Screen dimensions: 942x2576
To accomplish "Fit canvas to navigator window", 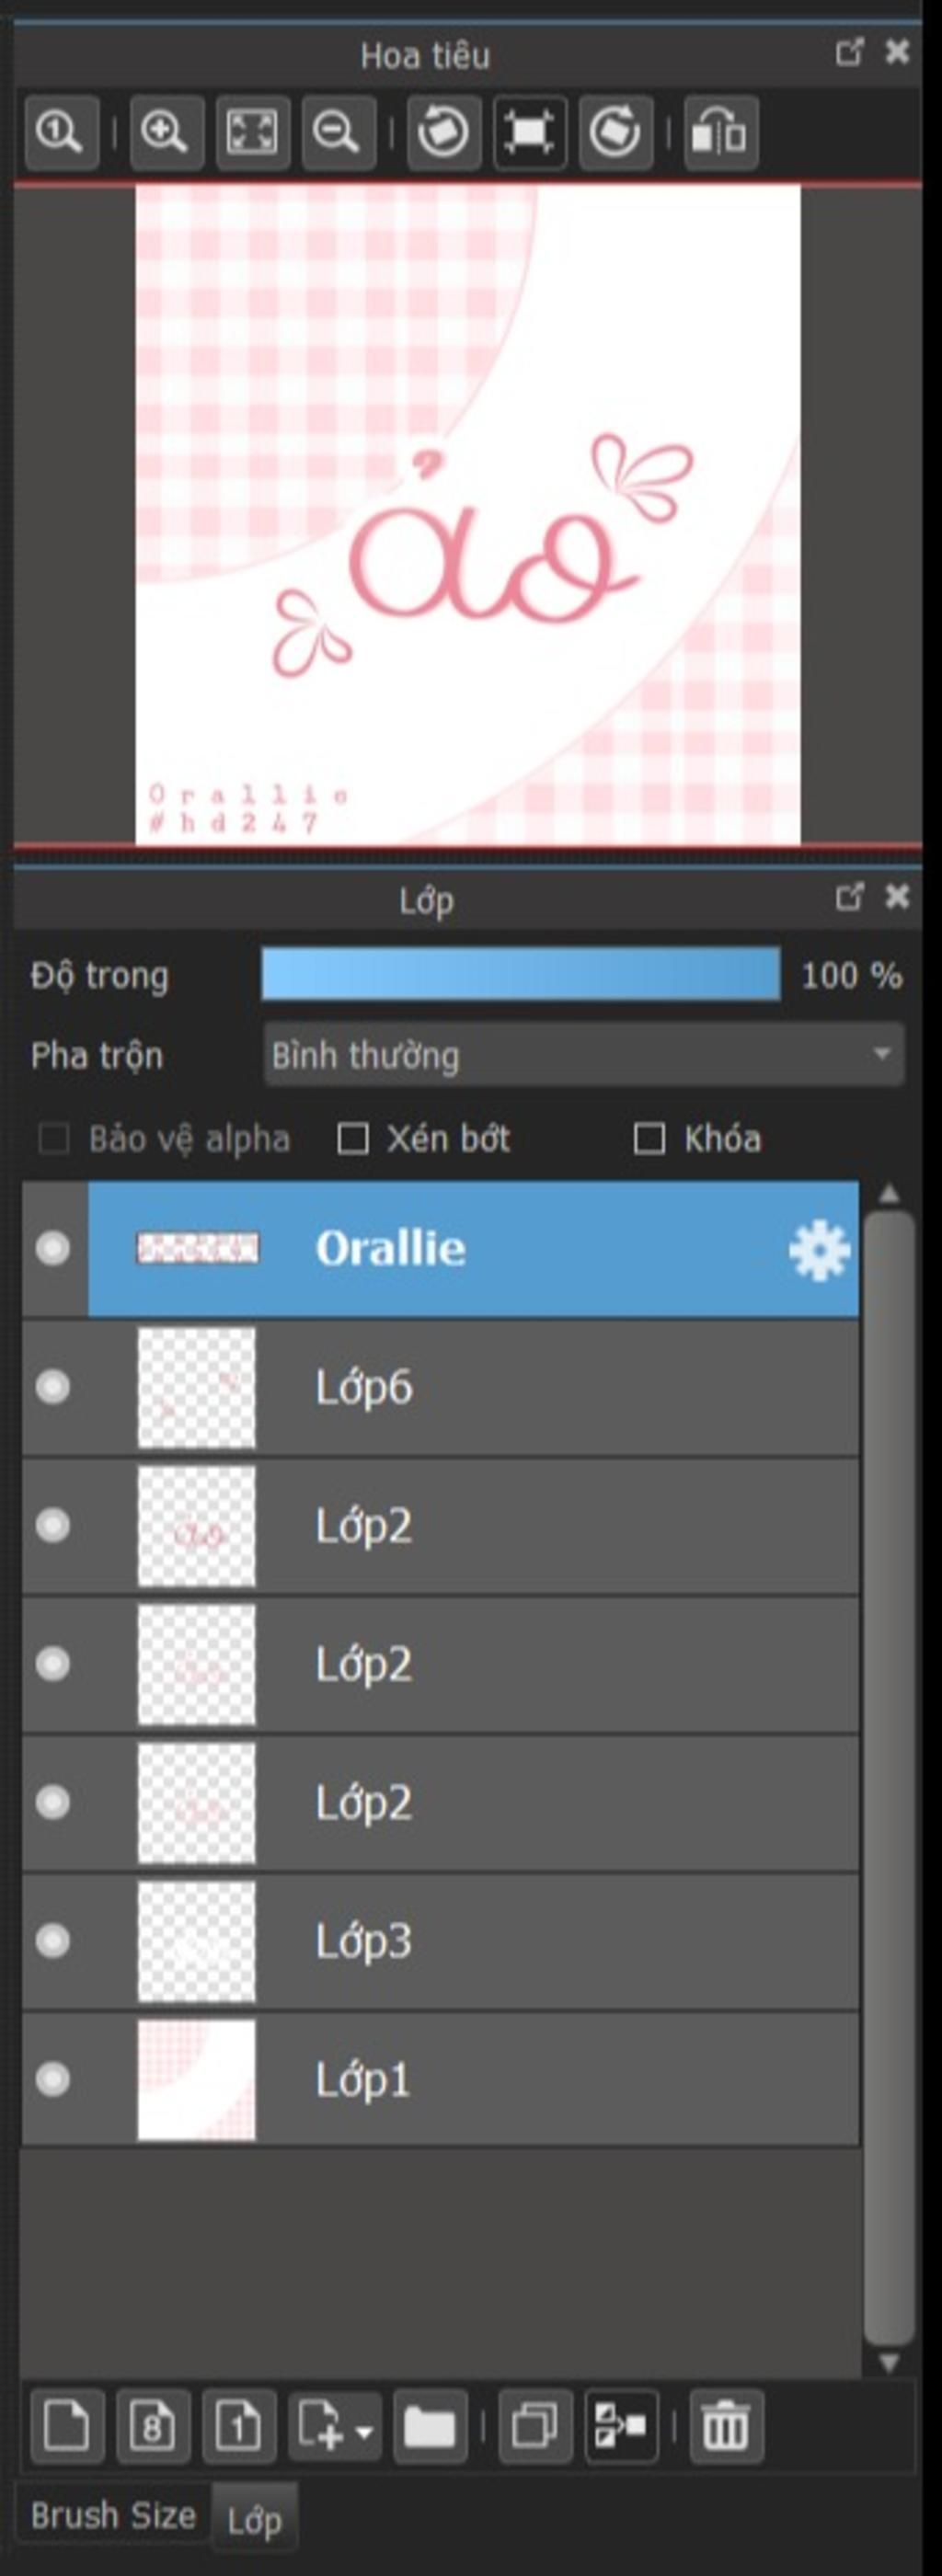I will (252, 132).
